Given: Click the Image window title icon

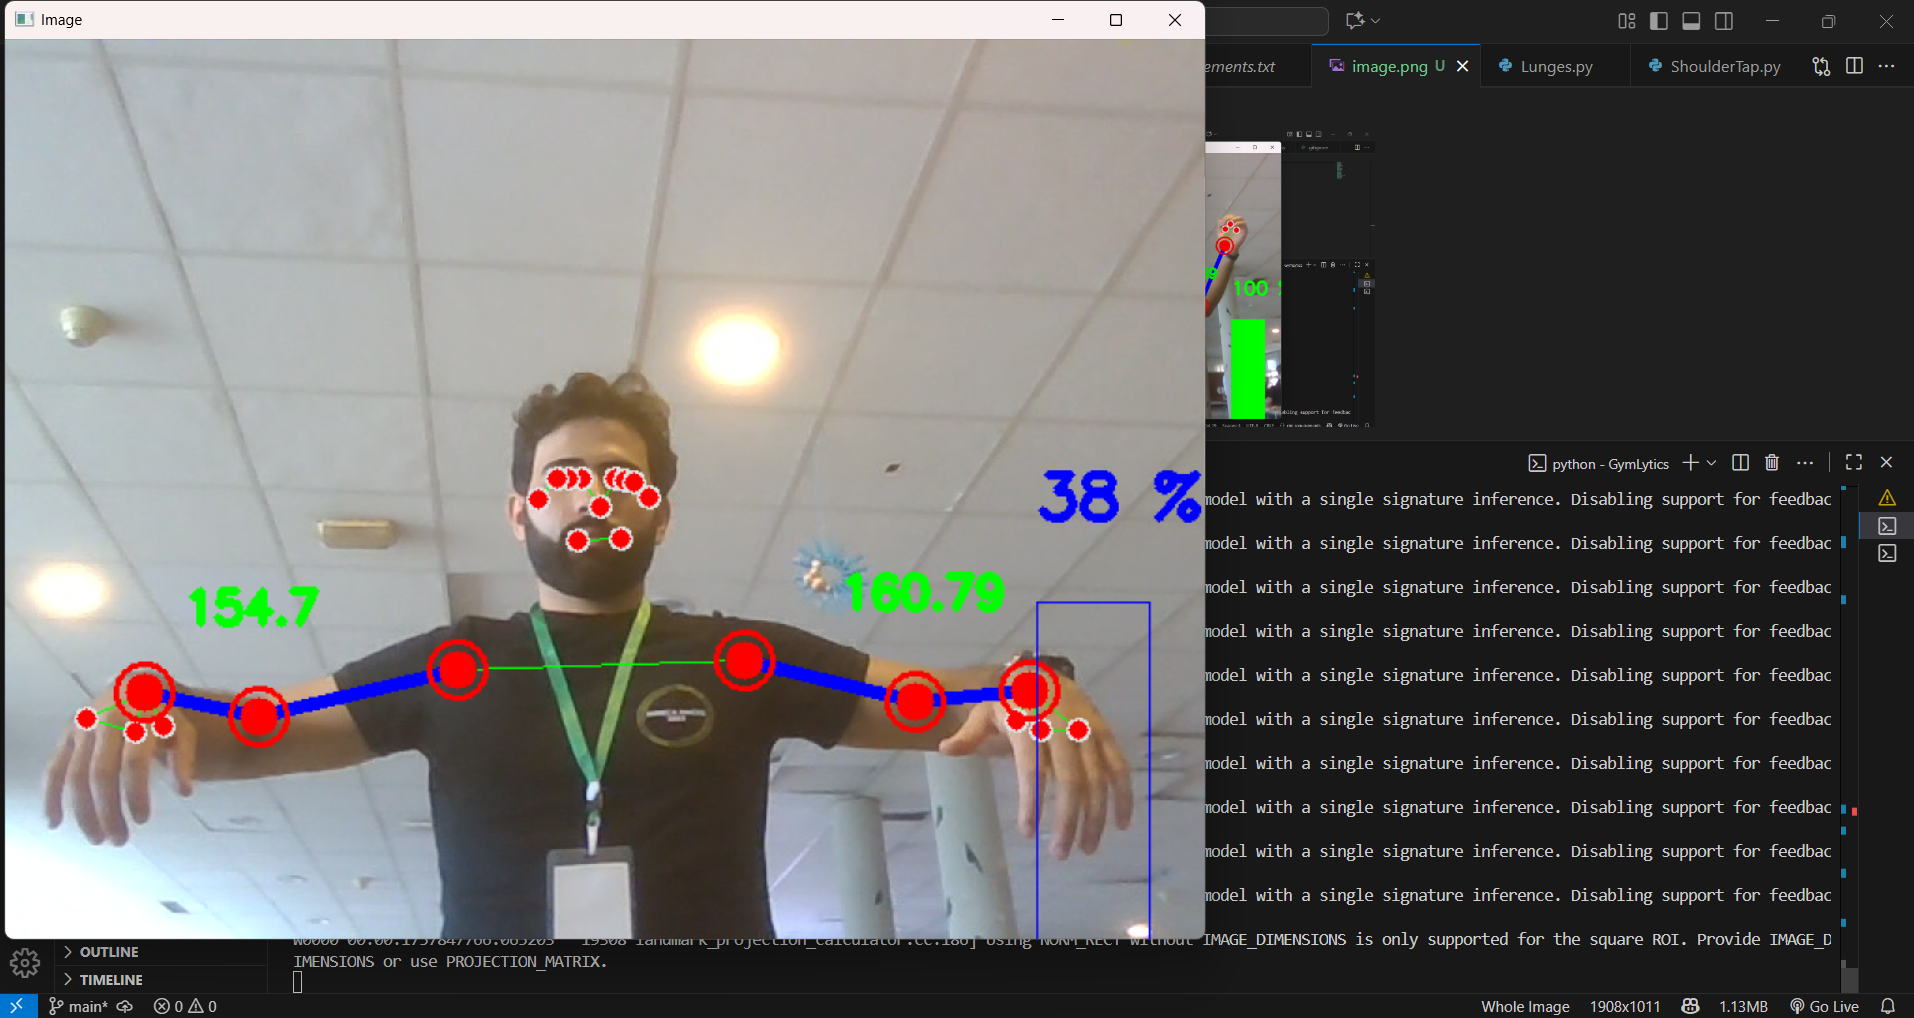Looking at the screenshot, I should pyautogui.click(x=24, y=20).
